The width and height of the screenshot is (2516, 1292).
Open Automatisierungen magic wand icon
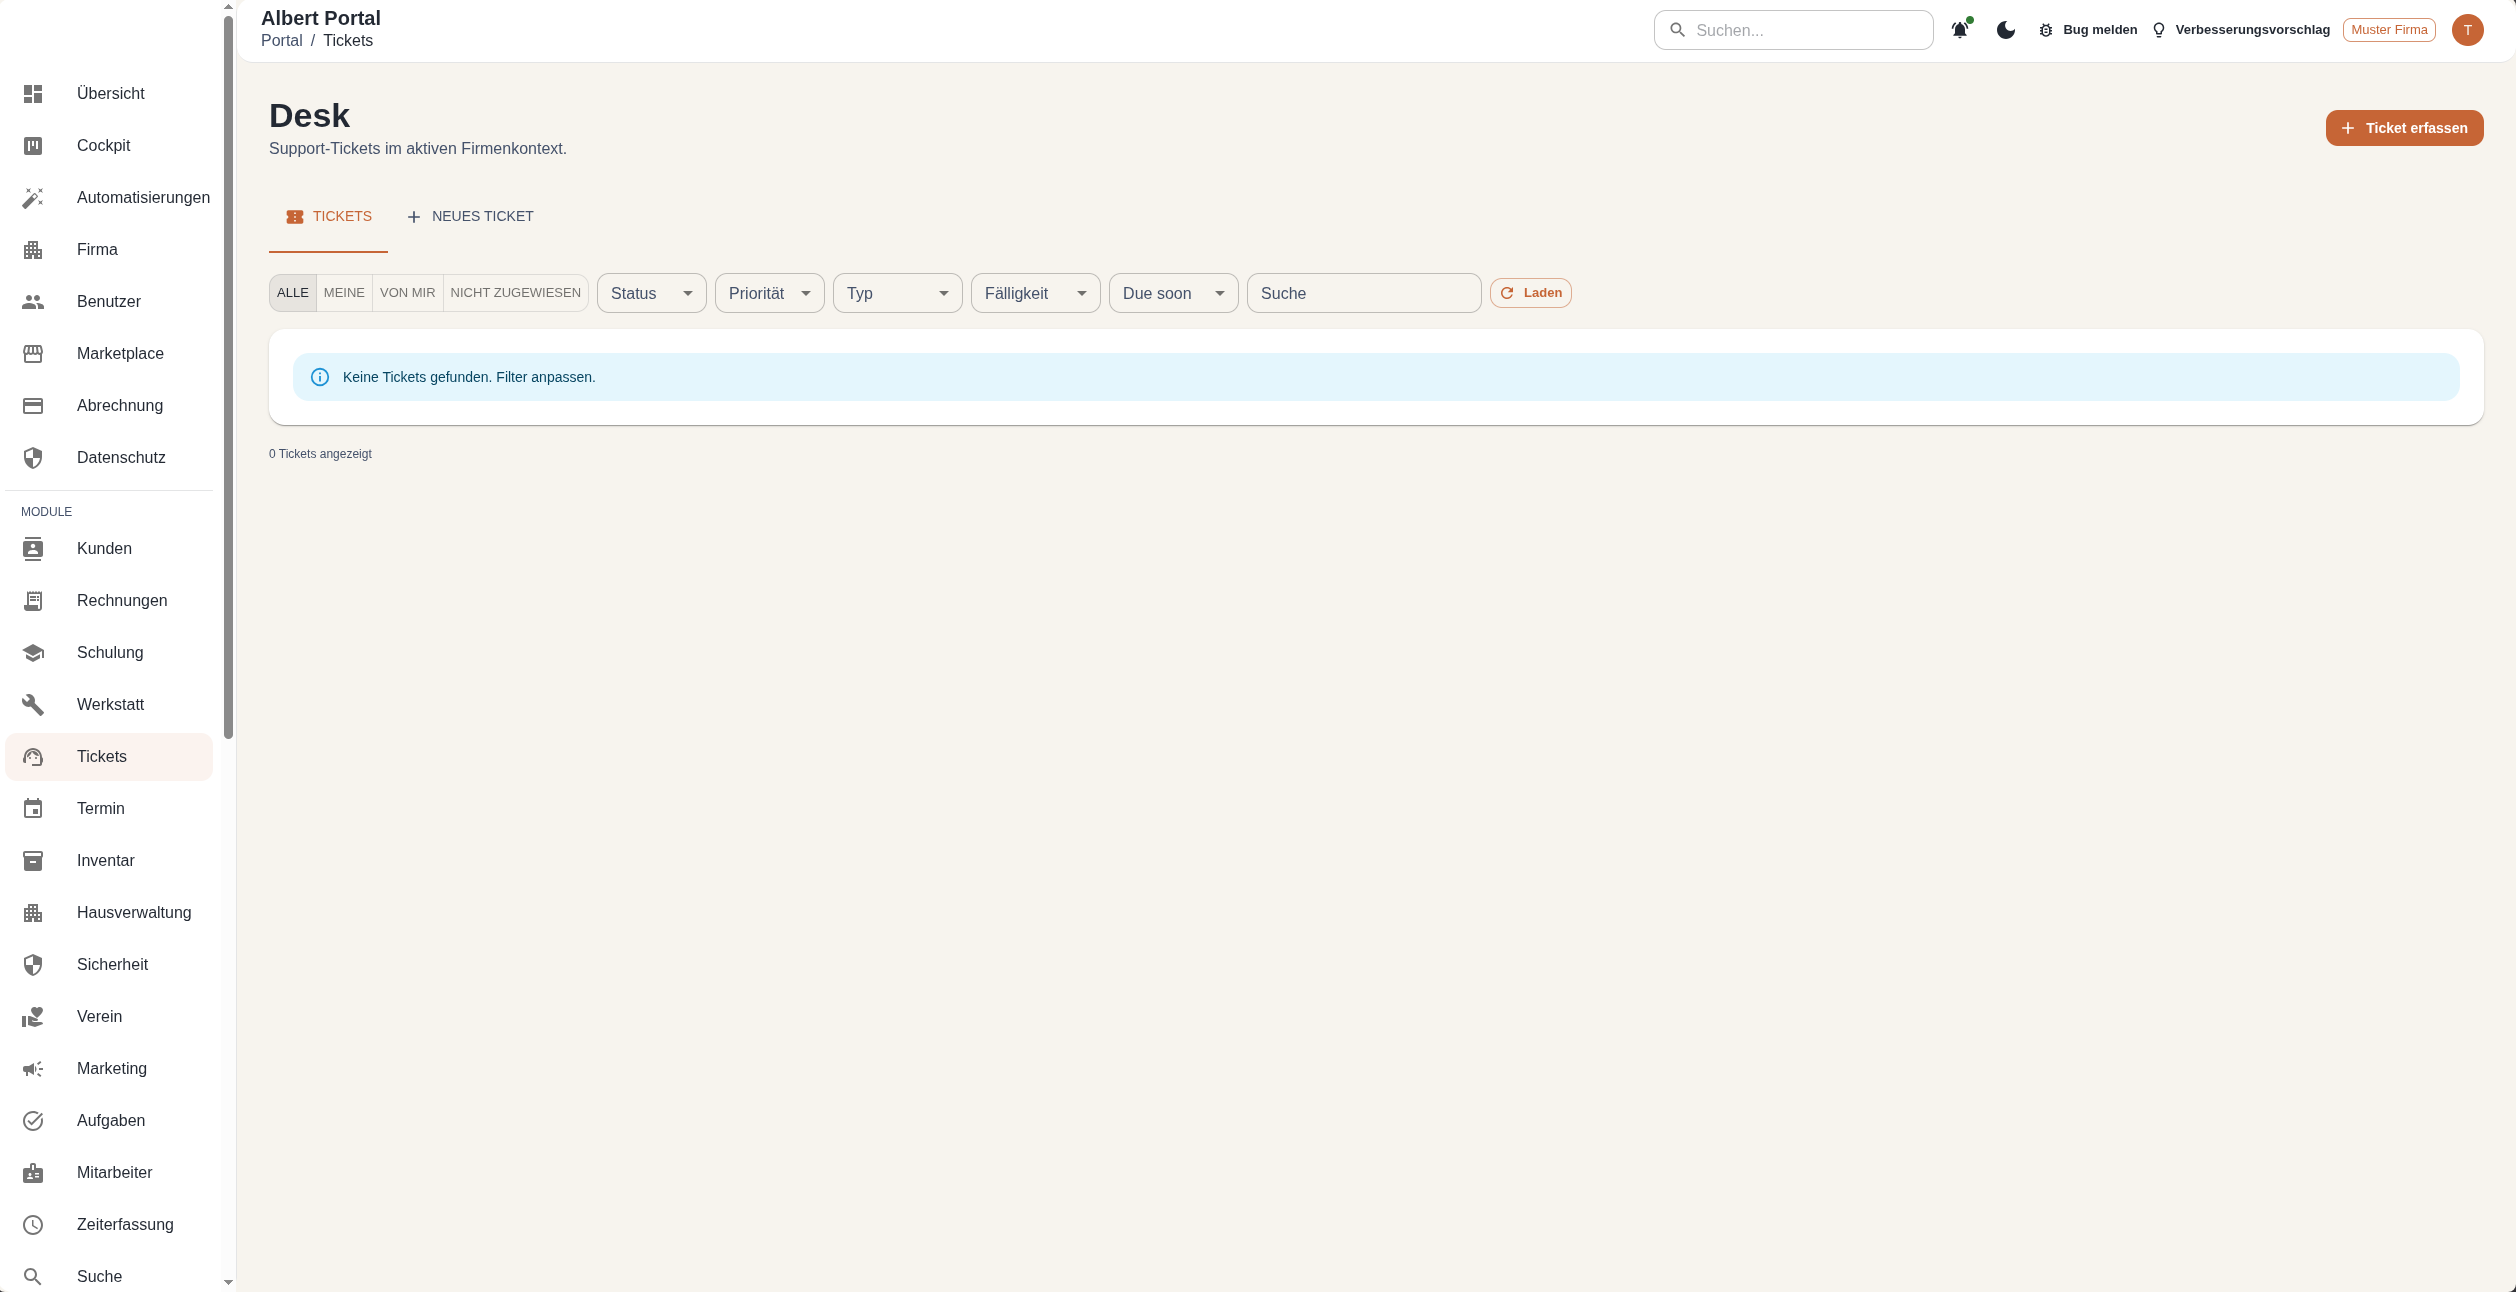pyautogui.click(x=33, y=198)
